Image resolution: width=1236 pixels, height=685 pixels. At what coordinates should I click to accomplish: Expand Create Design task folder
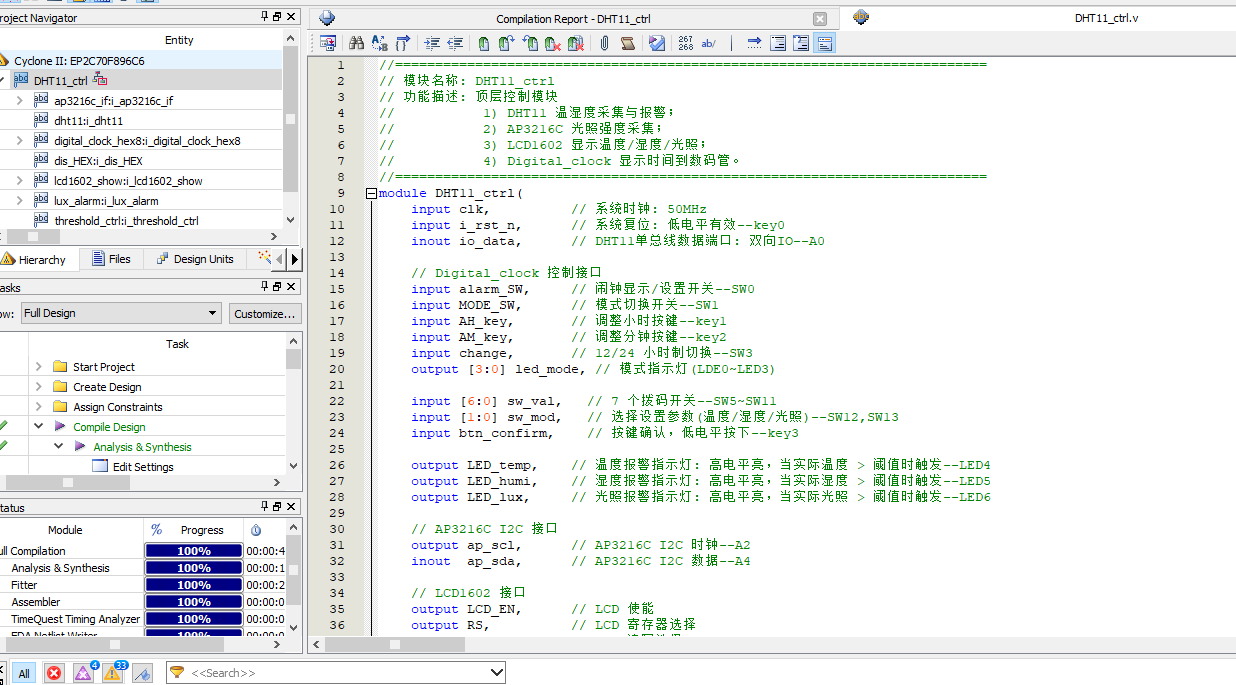[x=38, y=387]
